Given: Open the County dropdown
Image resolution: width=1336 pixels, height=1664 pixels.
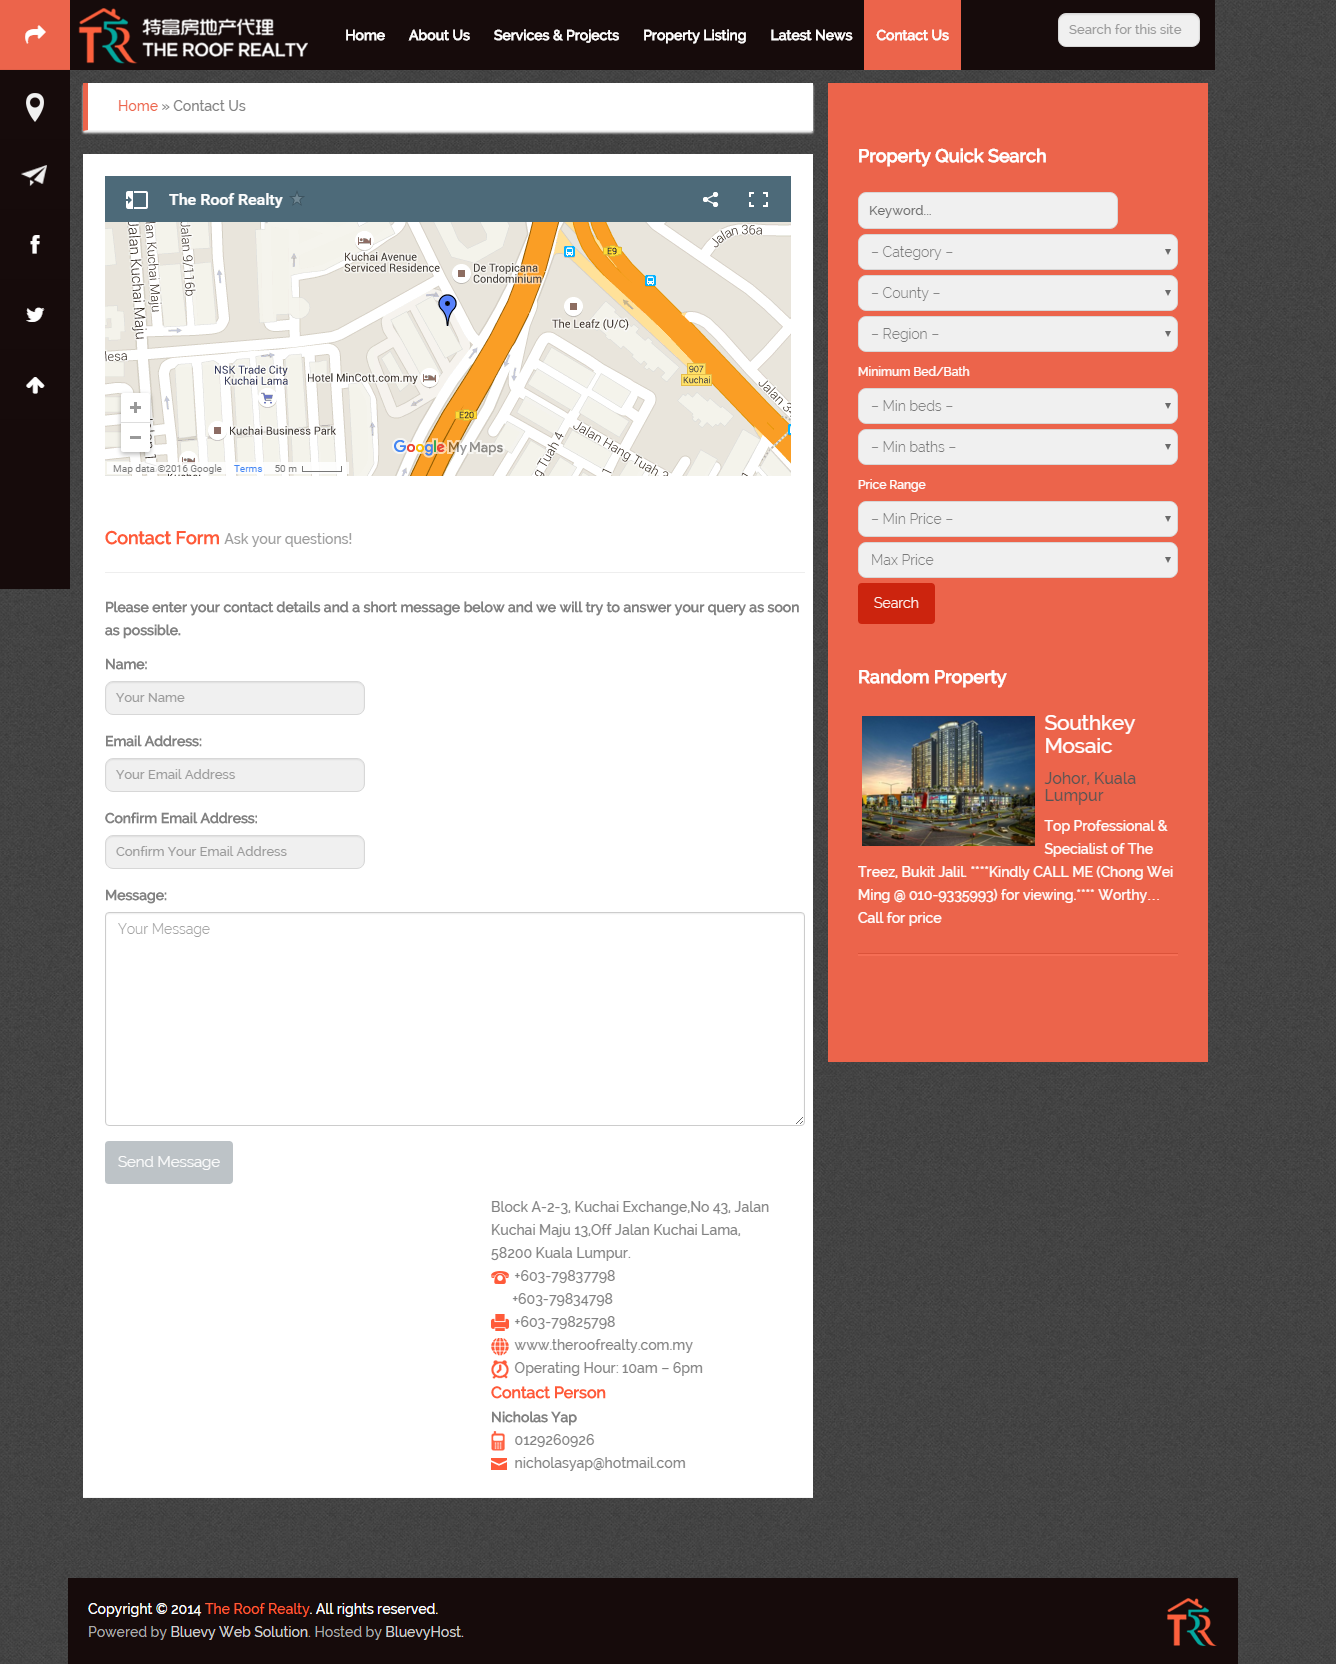Looking at the screenshot, I should click(1017, 293).
